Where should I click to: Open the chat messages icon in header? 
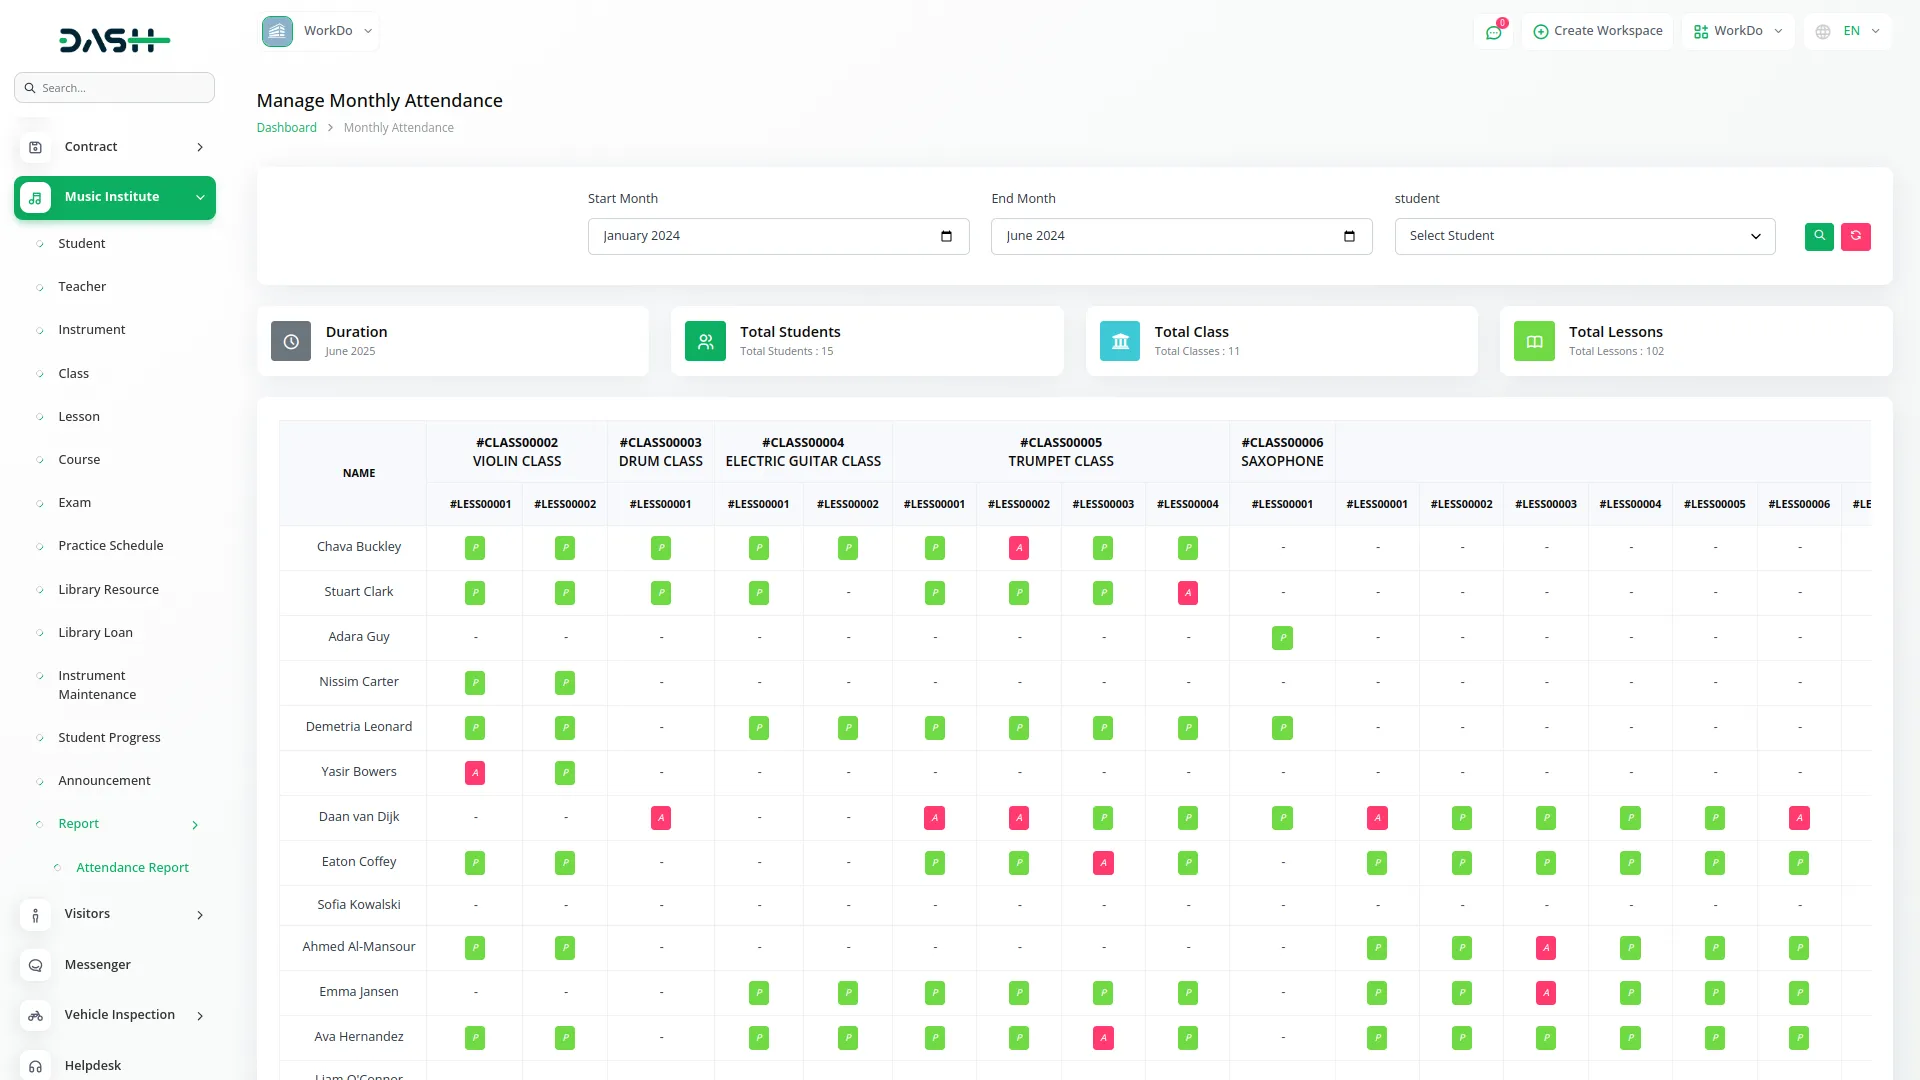pos(1493,32)
